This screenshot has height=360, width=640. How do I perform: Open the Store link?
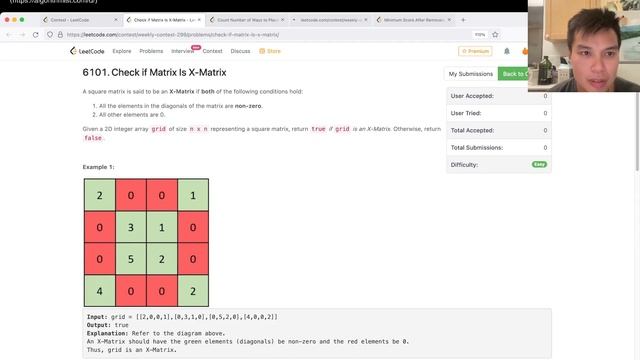click(270, 51)
